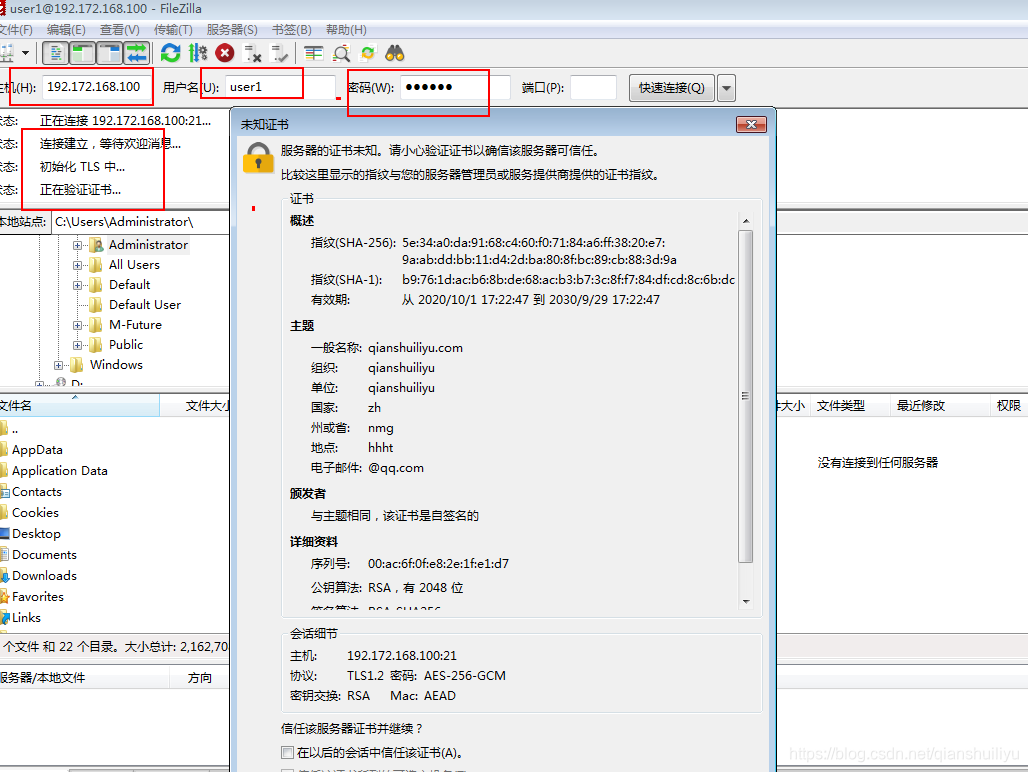Toggle the transfer queue display icon
Screen dimensions: 1028x772
[137, 53]
